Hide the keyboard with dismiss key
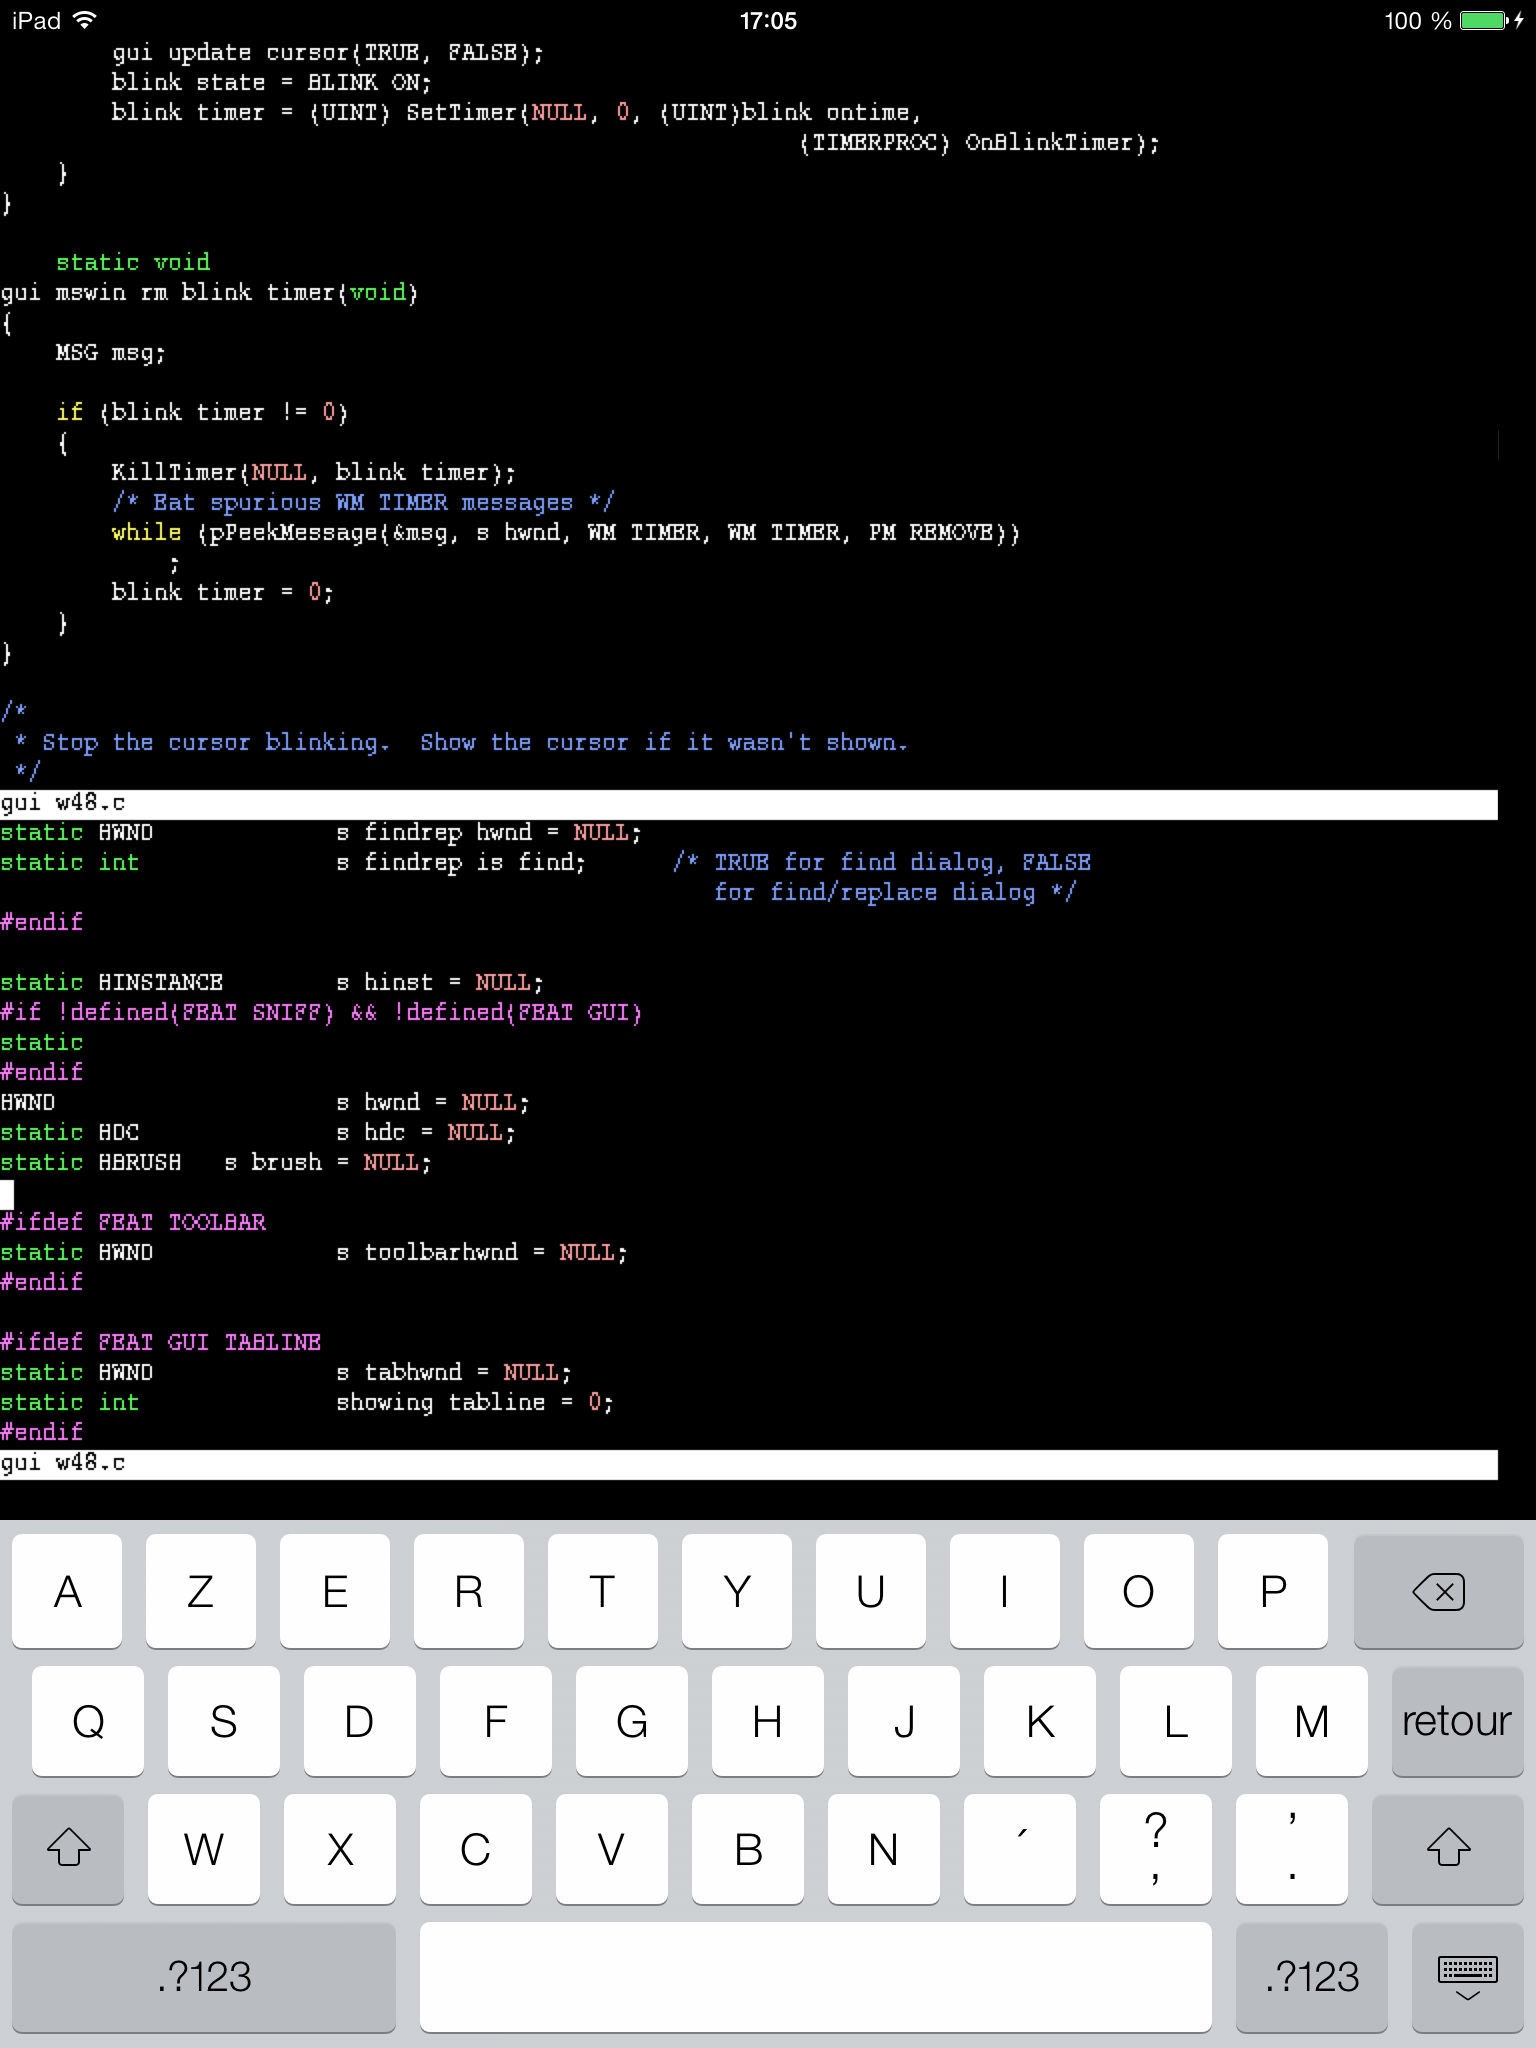The width and height of the screenshot is (1536, 2048). click(1466, 1976)
